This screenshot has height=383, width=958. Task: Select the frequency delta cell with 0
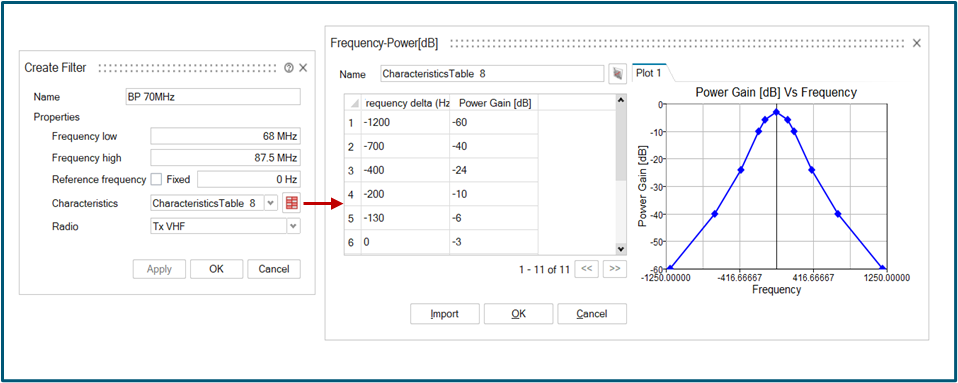(x=406, y=242)
